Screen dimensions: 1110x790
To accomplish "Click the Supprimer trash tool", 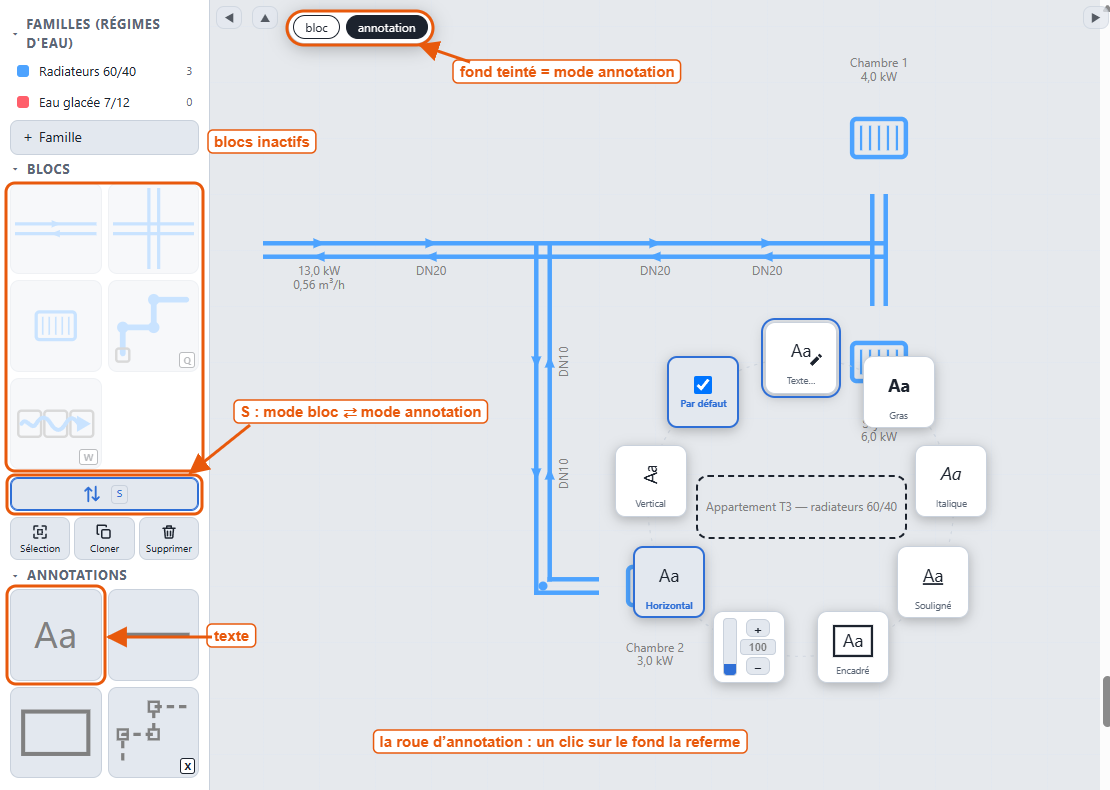I will [169, 539].
